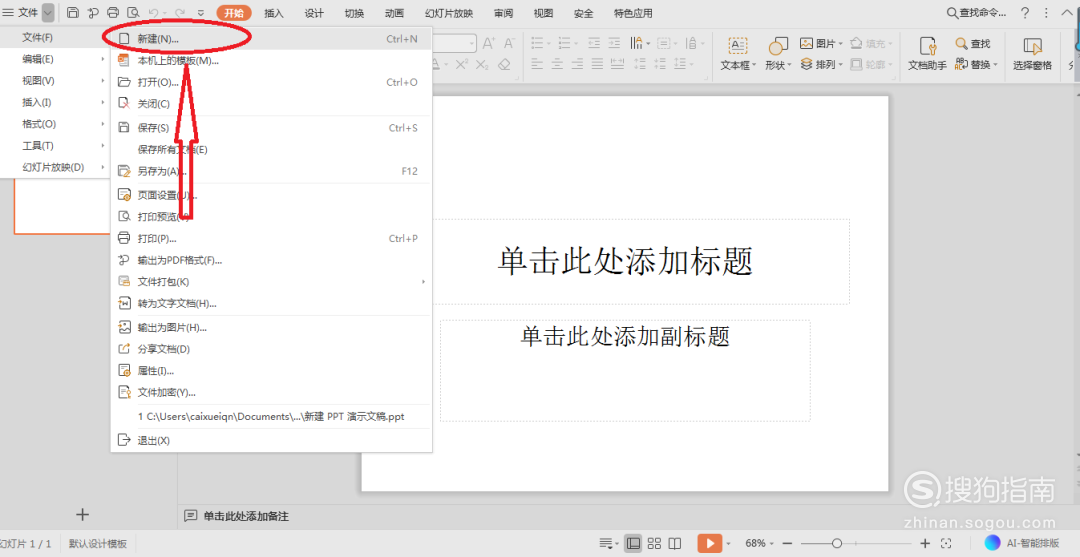Select the 开始 ribbon tab
The width and height of the screenshot is (1080, 557).
point(234,13)
